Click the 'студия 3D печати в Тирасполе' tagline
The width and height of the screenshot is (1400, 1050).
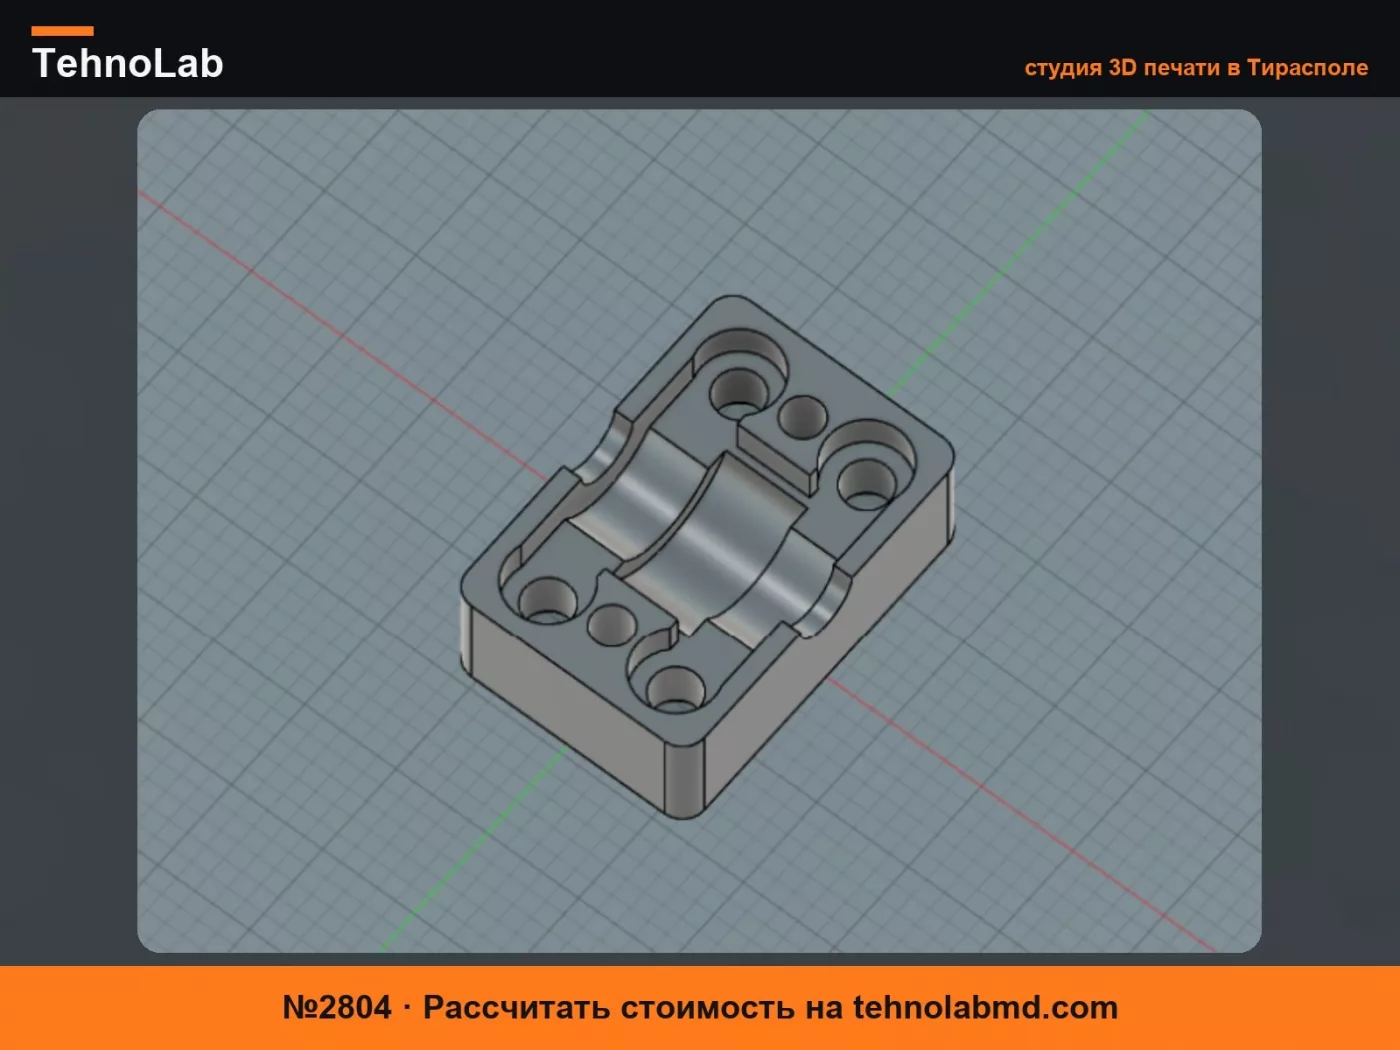pyautogui.click(x=1196, y=67)
